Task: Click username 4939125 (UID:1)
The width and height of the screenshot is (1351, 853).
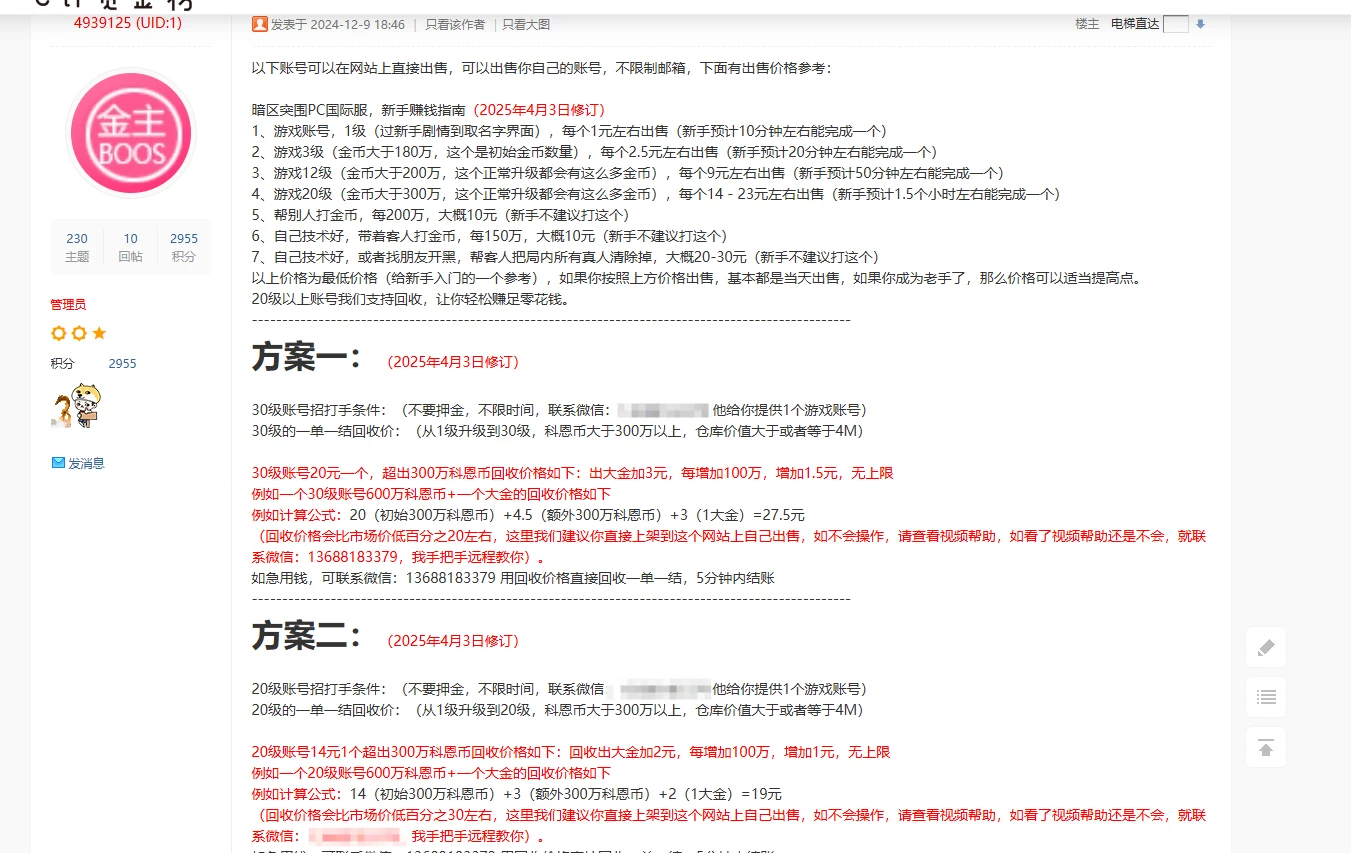Action: pyautogui.click(x=128, y=23)
